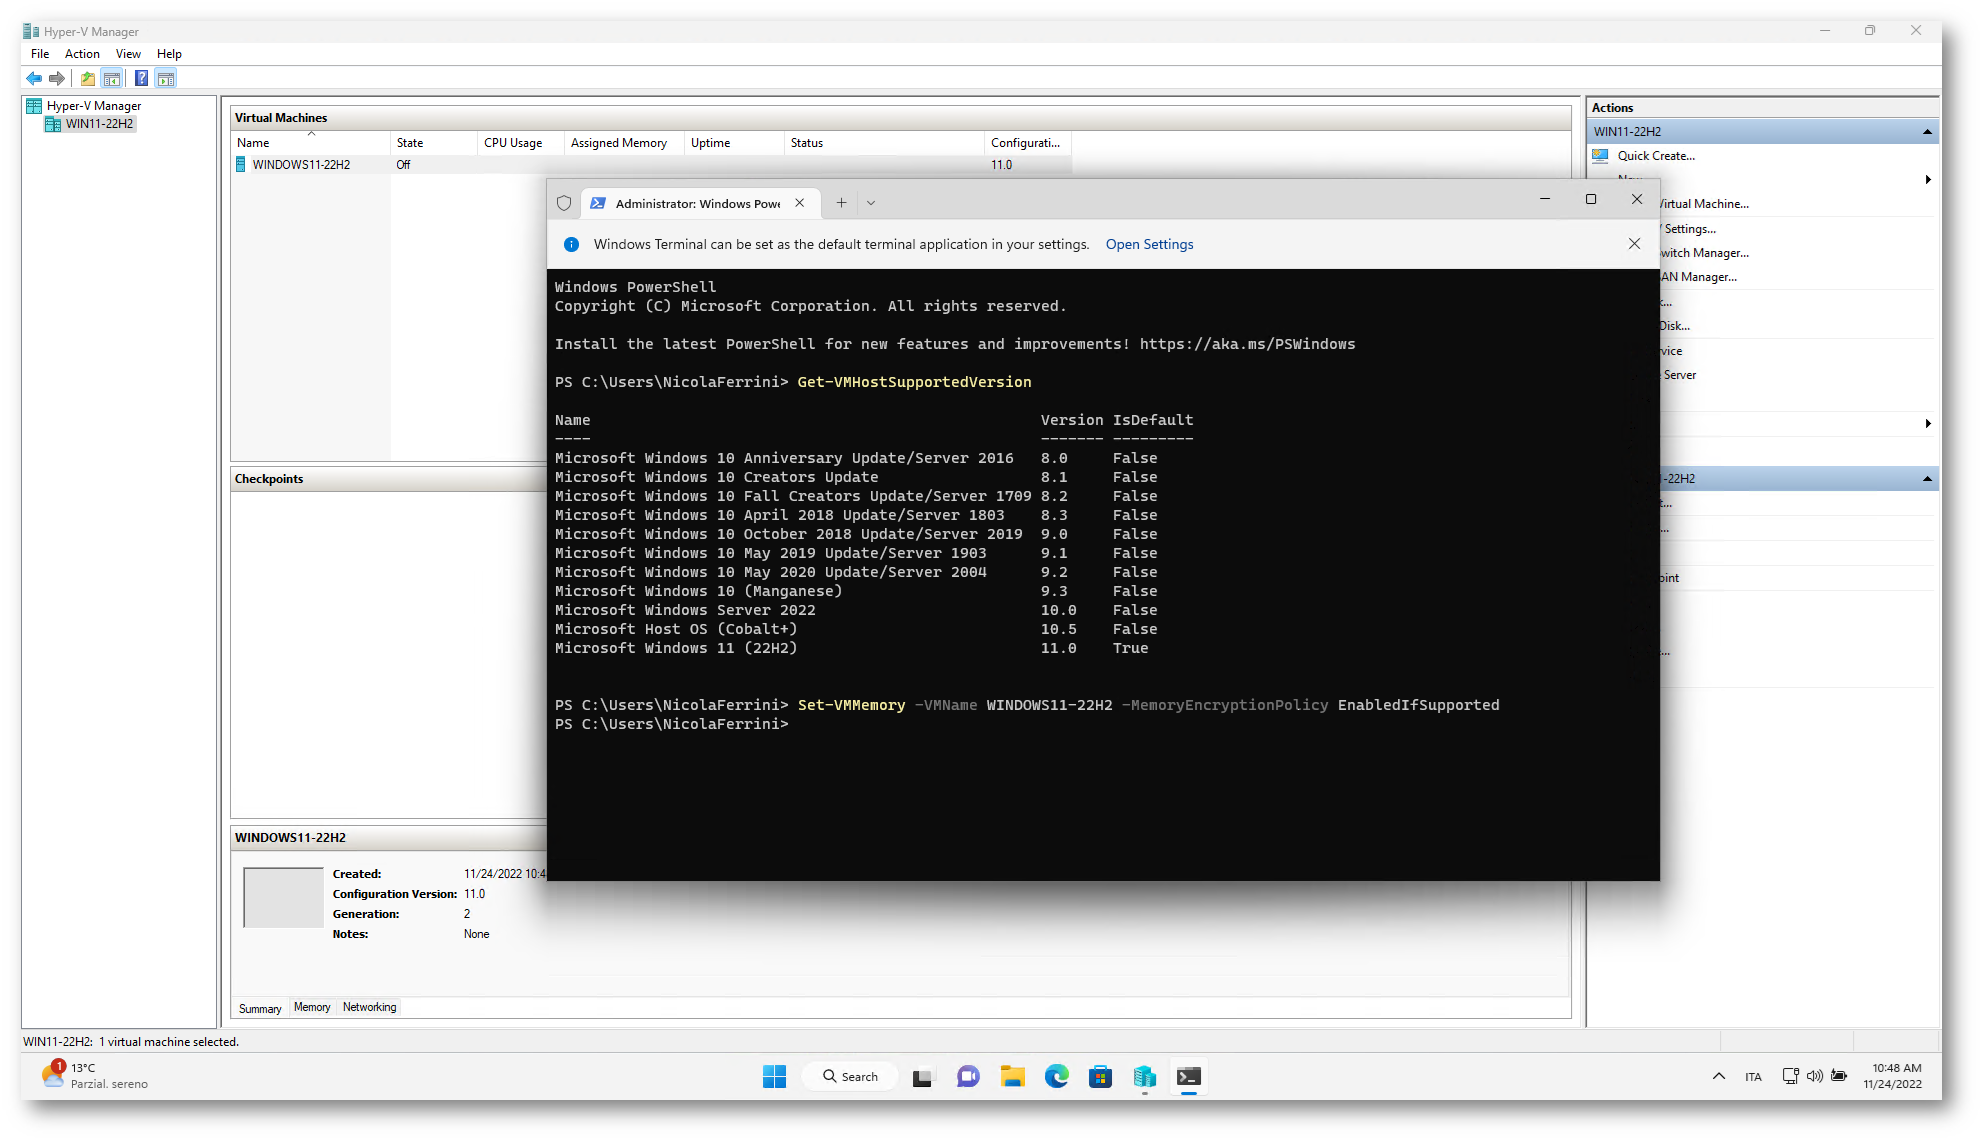Image resolution: width=1984 pixels, height=1142 pixels.
Task: Click the Open Settings link in Terminal
Action: point(1149,244)
